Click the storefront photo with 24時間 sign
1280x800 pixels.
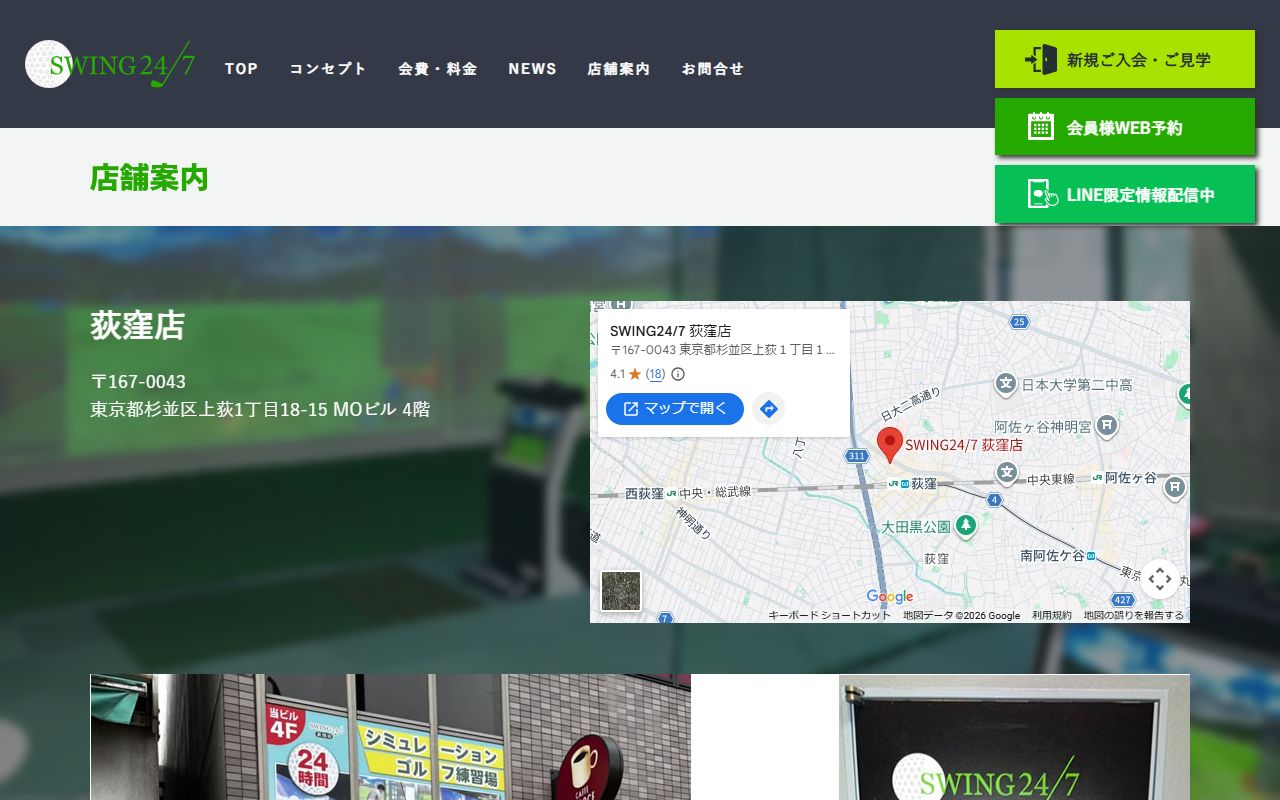click(x=390, y=737)
